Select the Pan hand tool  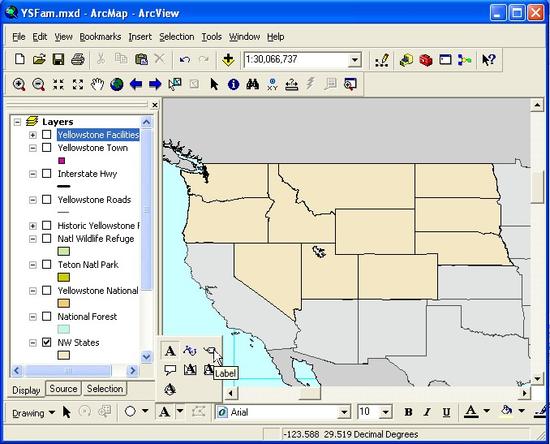[x=97, y=84]
